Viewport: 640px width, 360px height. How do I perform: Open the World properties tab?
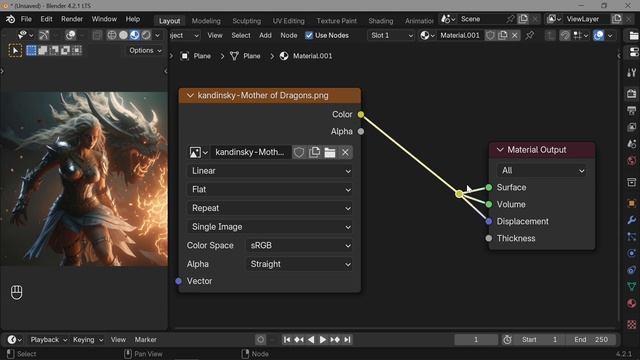631,160
